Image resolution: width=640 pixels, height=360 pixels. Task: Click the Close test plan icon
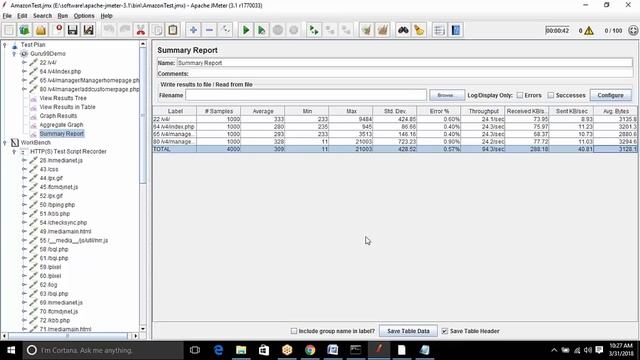(x=57, y=30)
